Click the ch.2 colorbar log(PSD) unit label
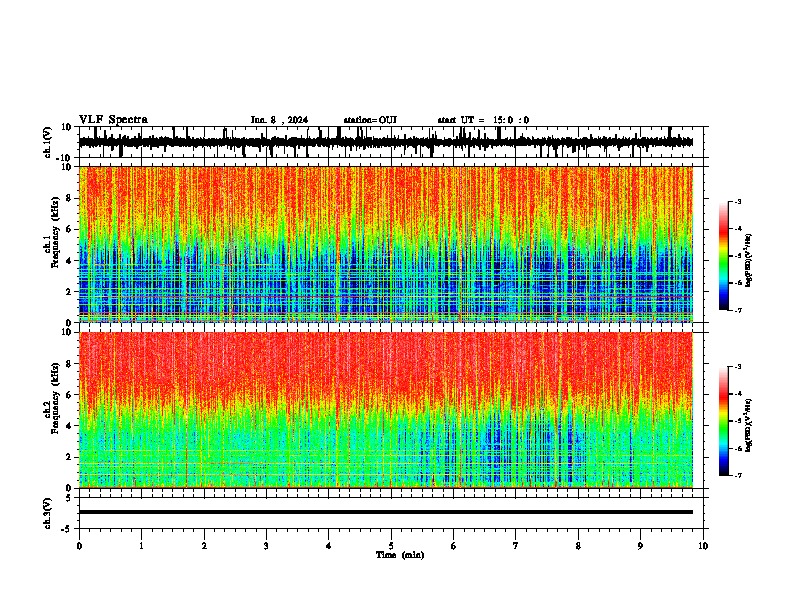 click(x=749, y=425)
